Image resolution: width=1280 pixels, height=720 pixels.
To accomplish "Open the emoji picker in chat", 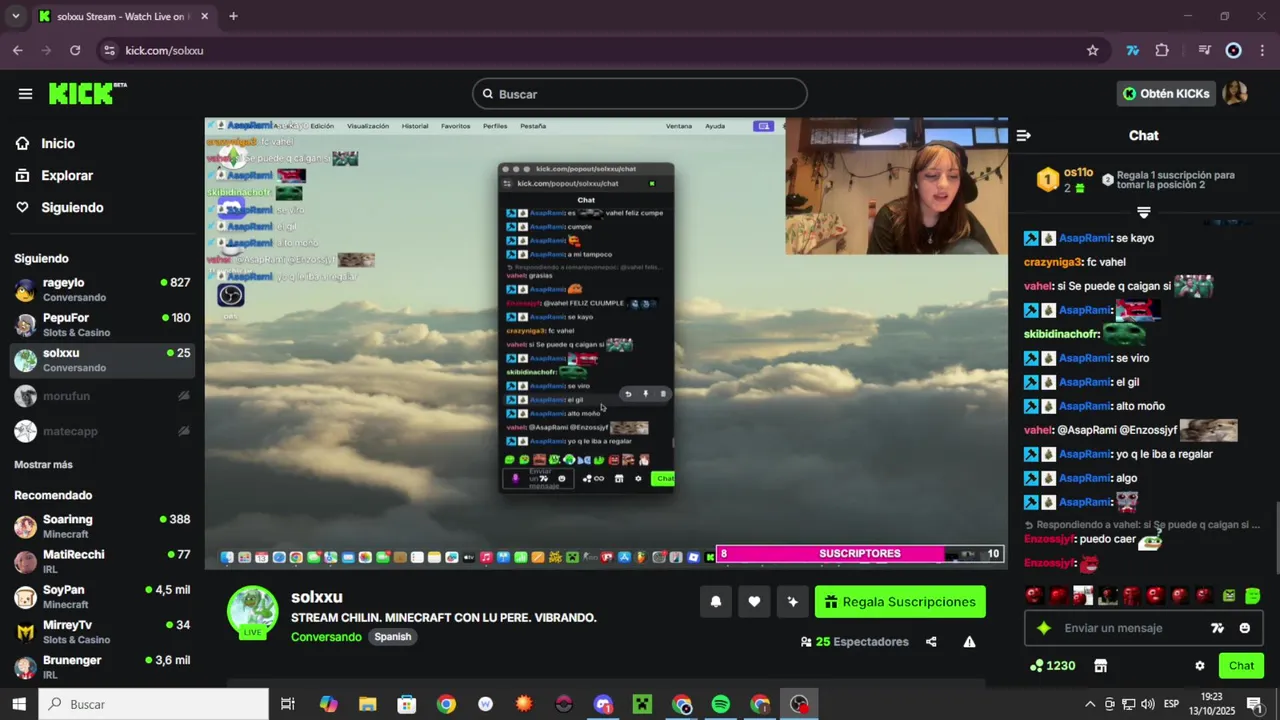I will [x=1245, y=628].
